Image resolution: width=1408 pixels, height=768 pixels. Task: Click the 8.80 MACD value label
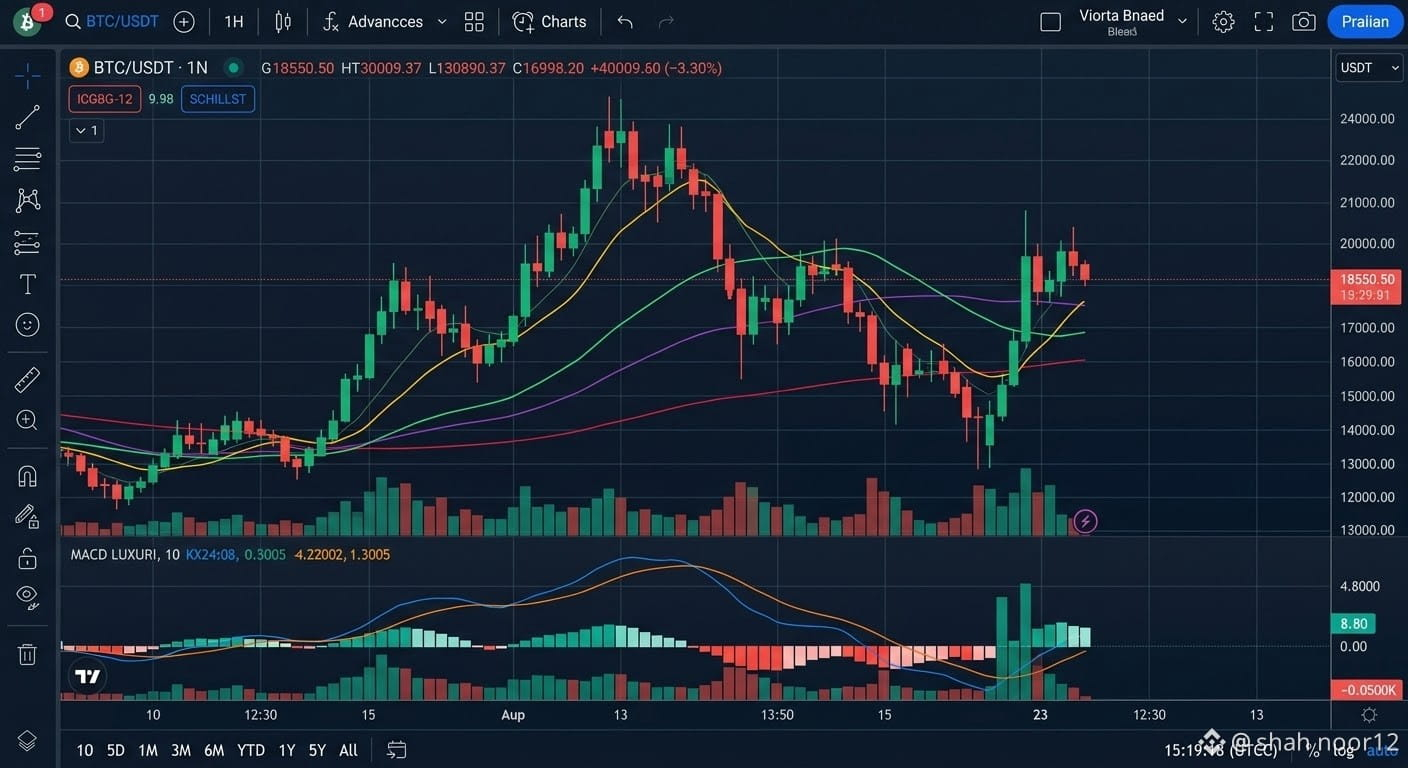point(1353,623)
